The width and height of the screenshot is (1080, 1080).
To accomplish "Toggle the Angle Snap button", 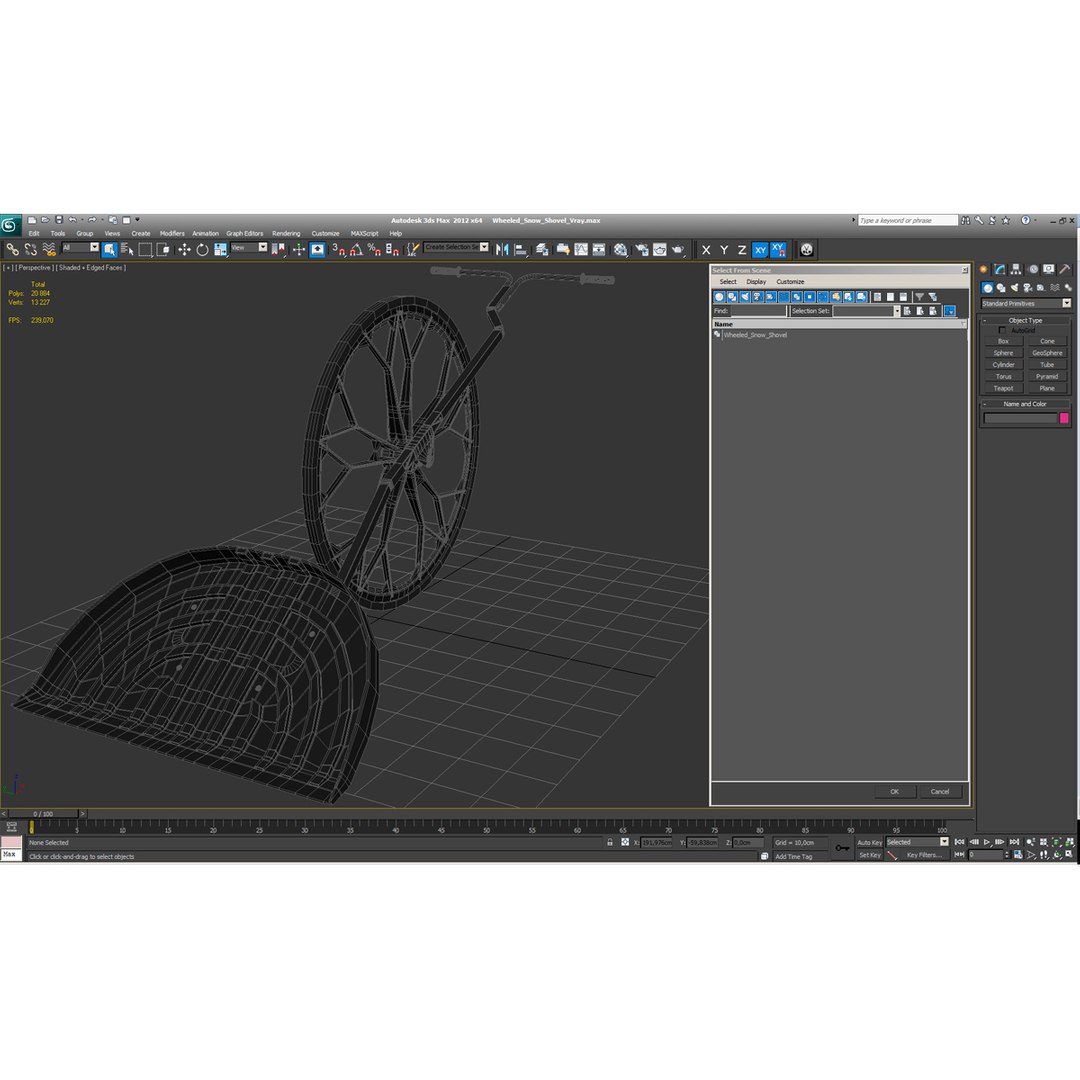I will pyautogui.click(x=356, y=249).
